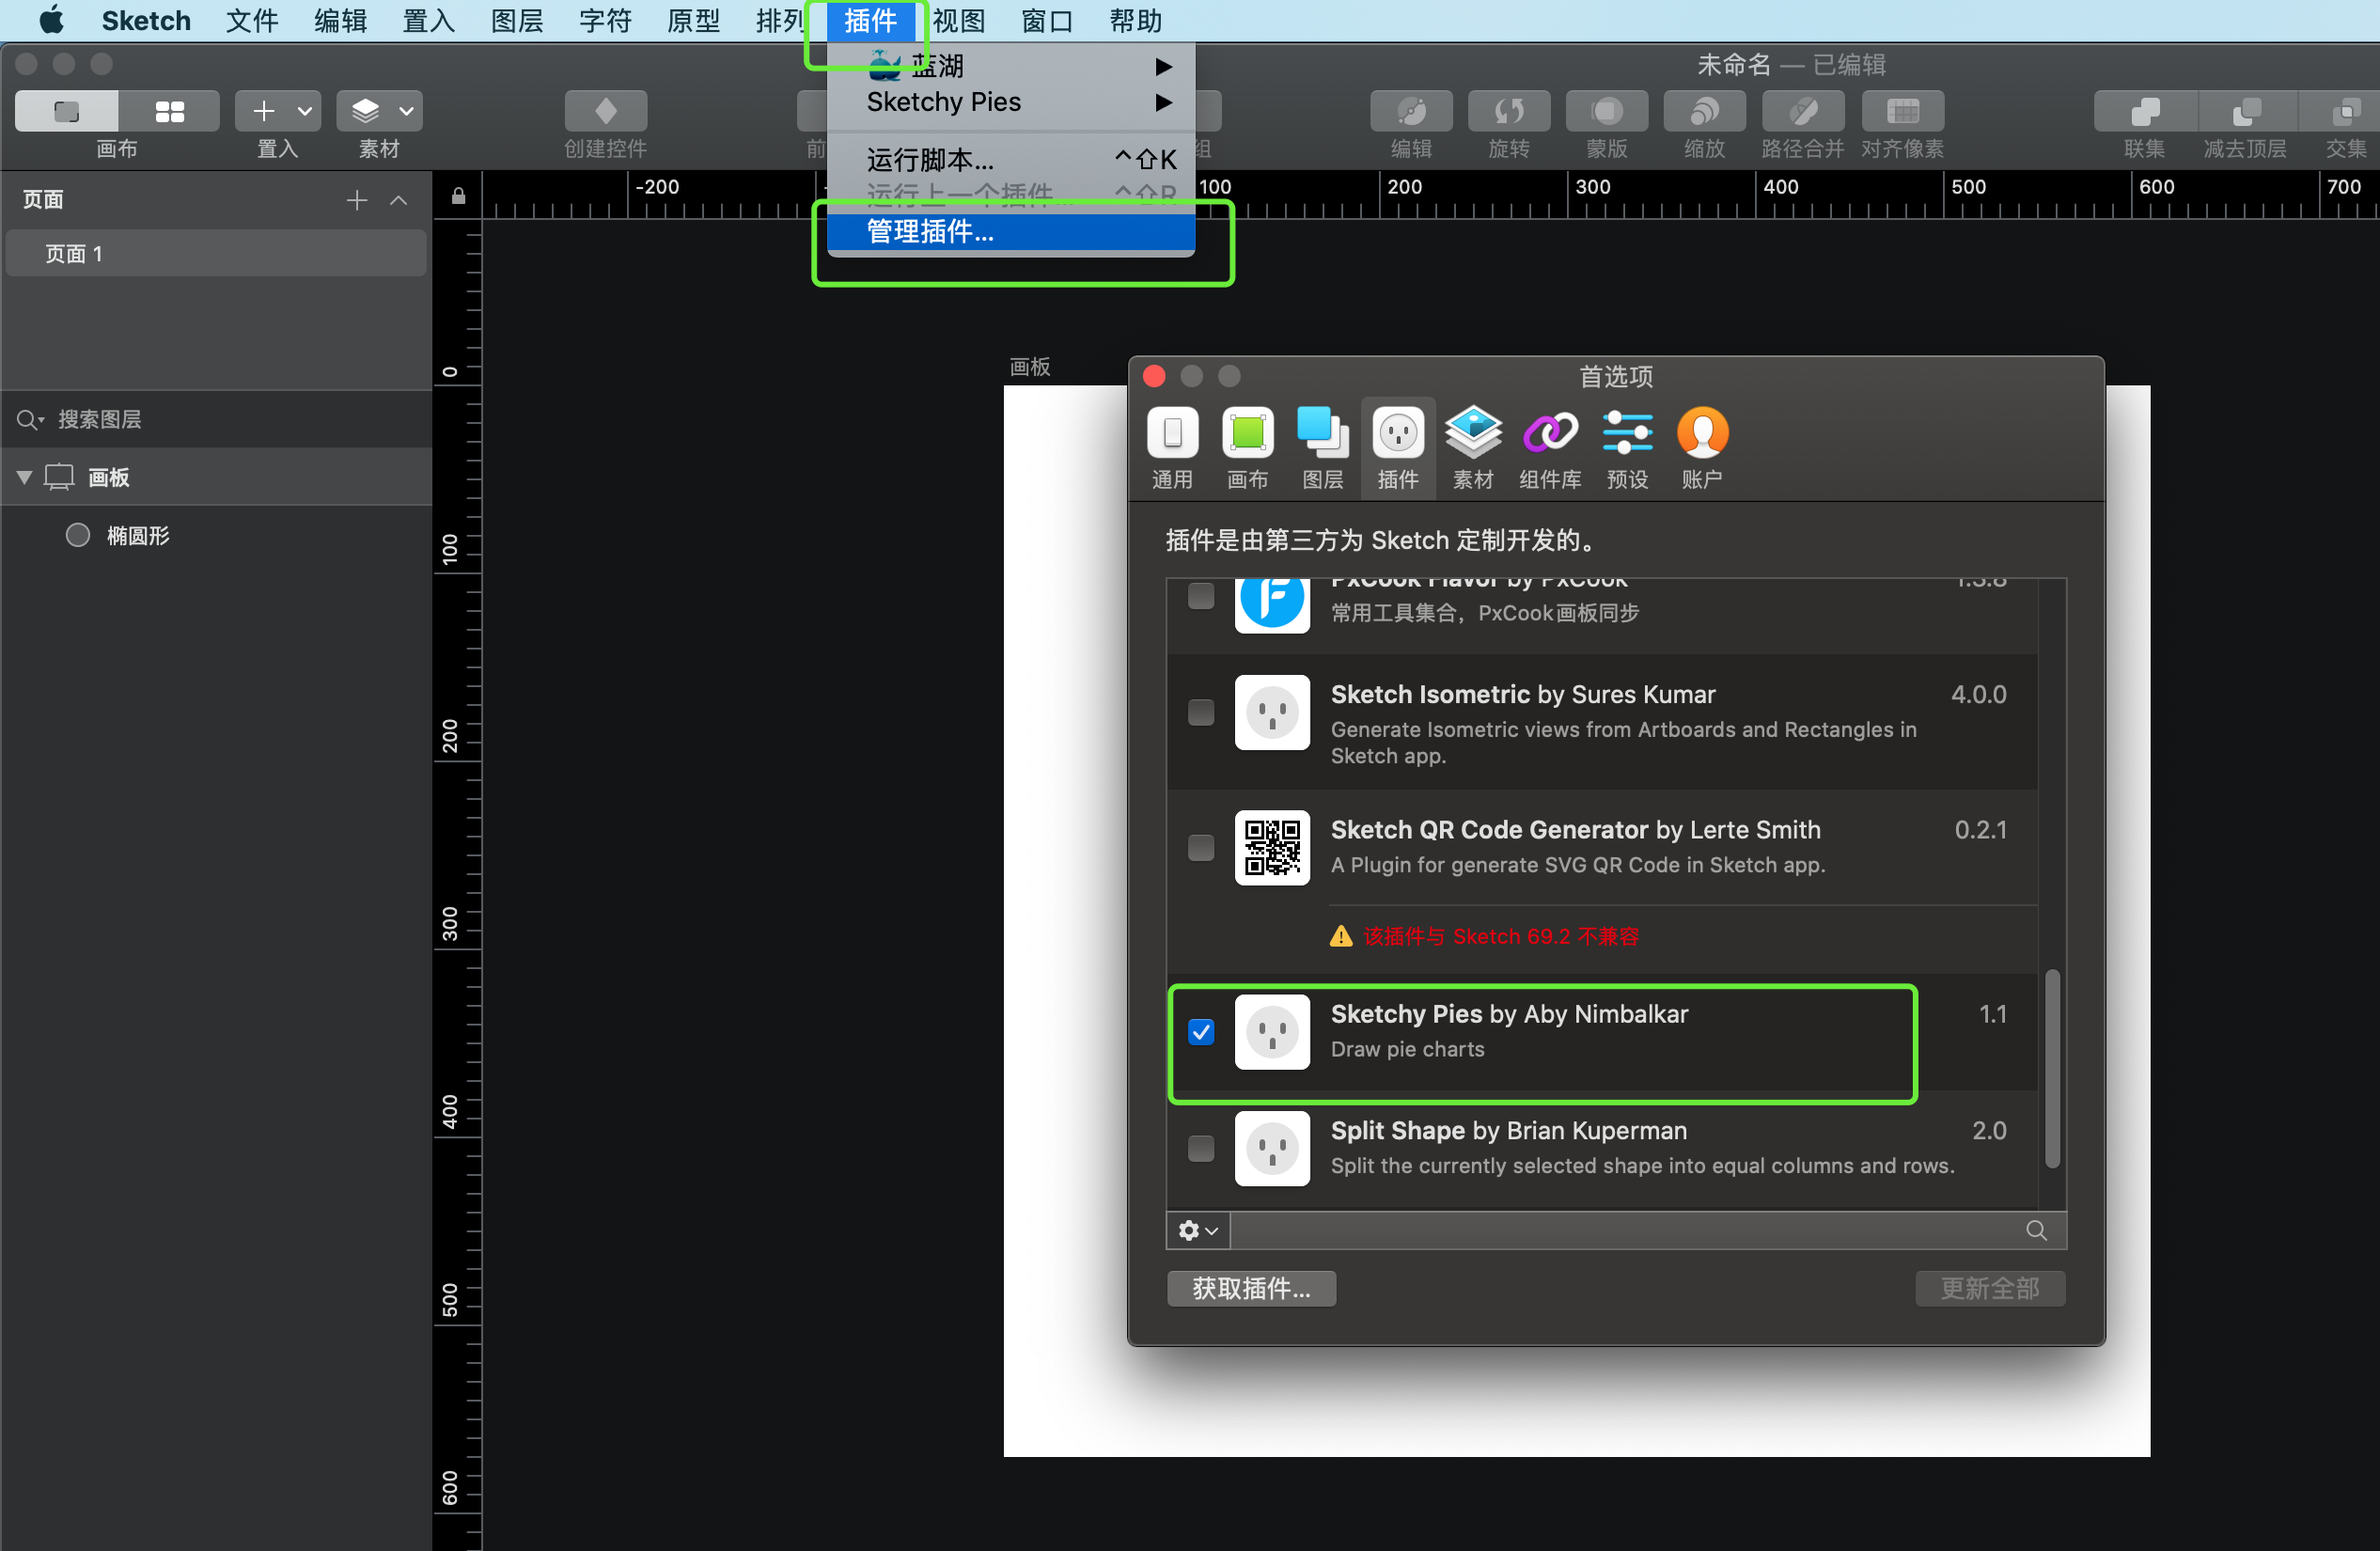Viewport: 2380px width, 1551px height.
Task: Select the Split Shape plugin title
Action: coord(1398,1130)
